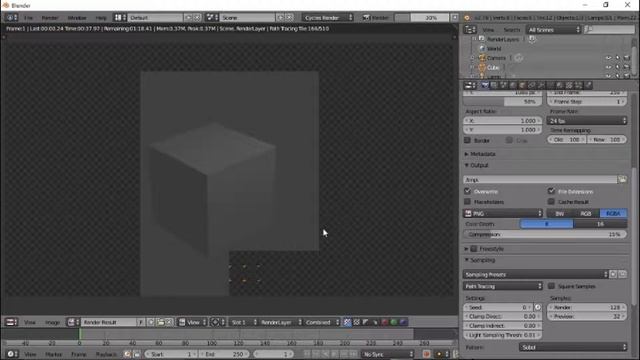The height and width of the screenshot is (360, 640).
Task: Enable the Border checkbox
Action: (x=468, y=140)
